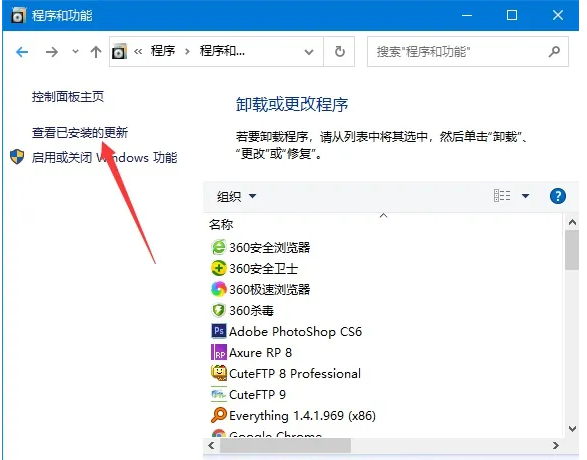Select the CuteFTP 9 entry
The image size is (587, 460).
257,394
